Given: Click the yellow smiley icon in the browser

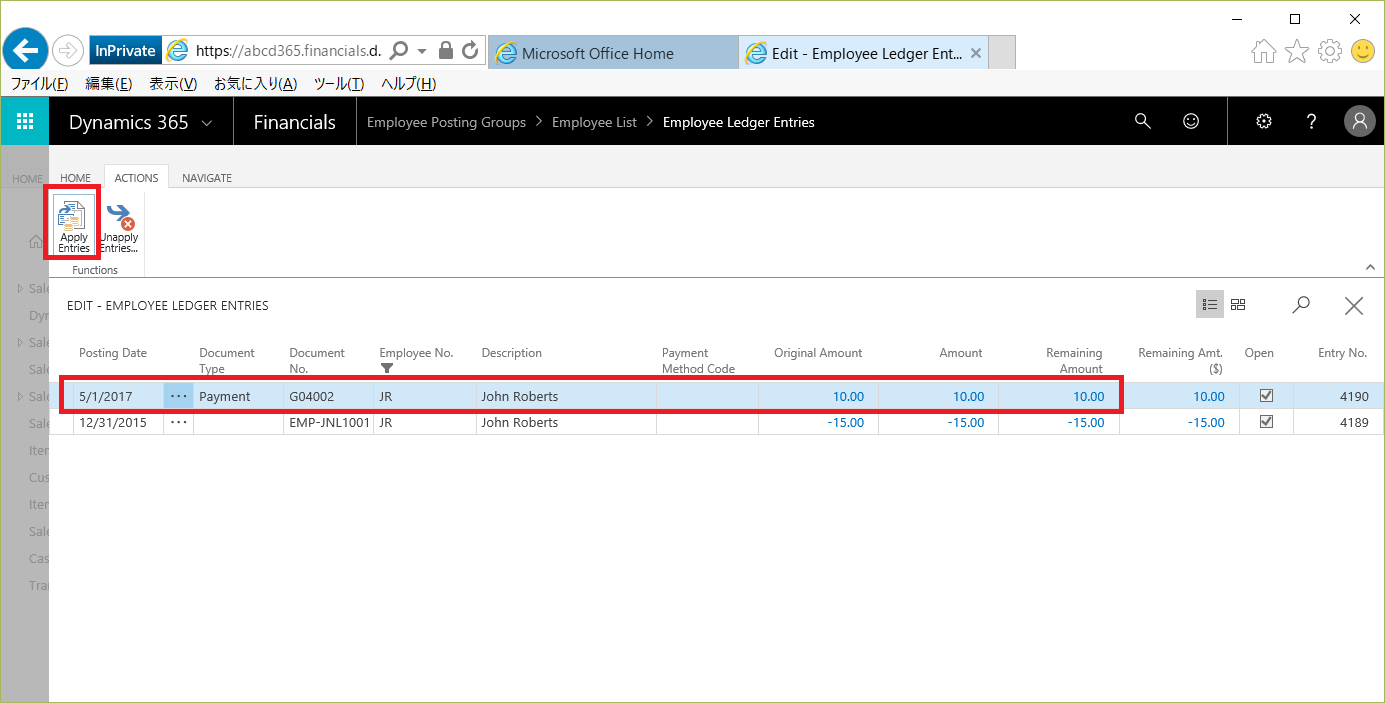Looking at the screenshot, I should pos(1362,50).
